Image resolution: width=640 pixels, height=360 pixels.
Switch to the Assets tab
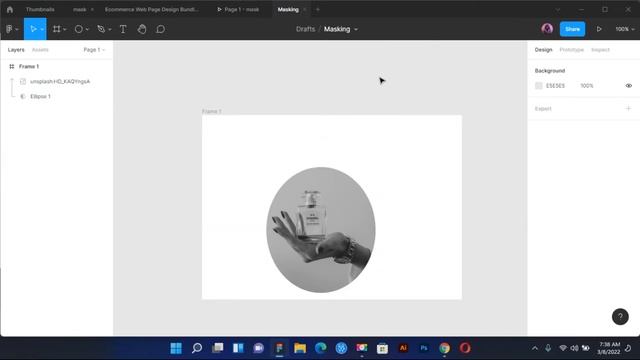coord(40,50)
